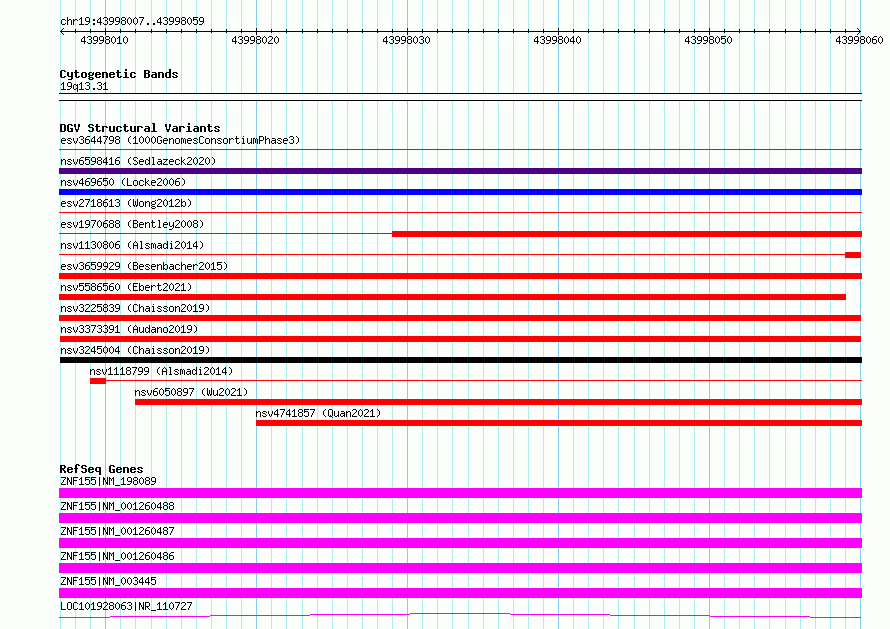Open variant esv3644798 (1000GenomesConsortiumPhase3)
The height and width of the screenshot is (629, 890).
(180, 140)
